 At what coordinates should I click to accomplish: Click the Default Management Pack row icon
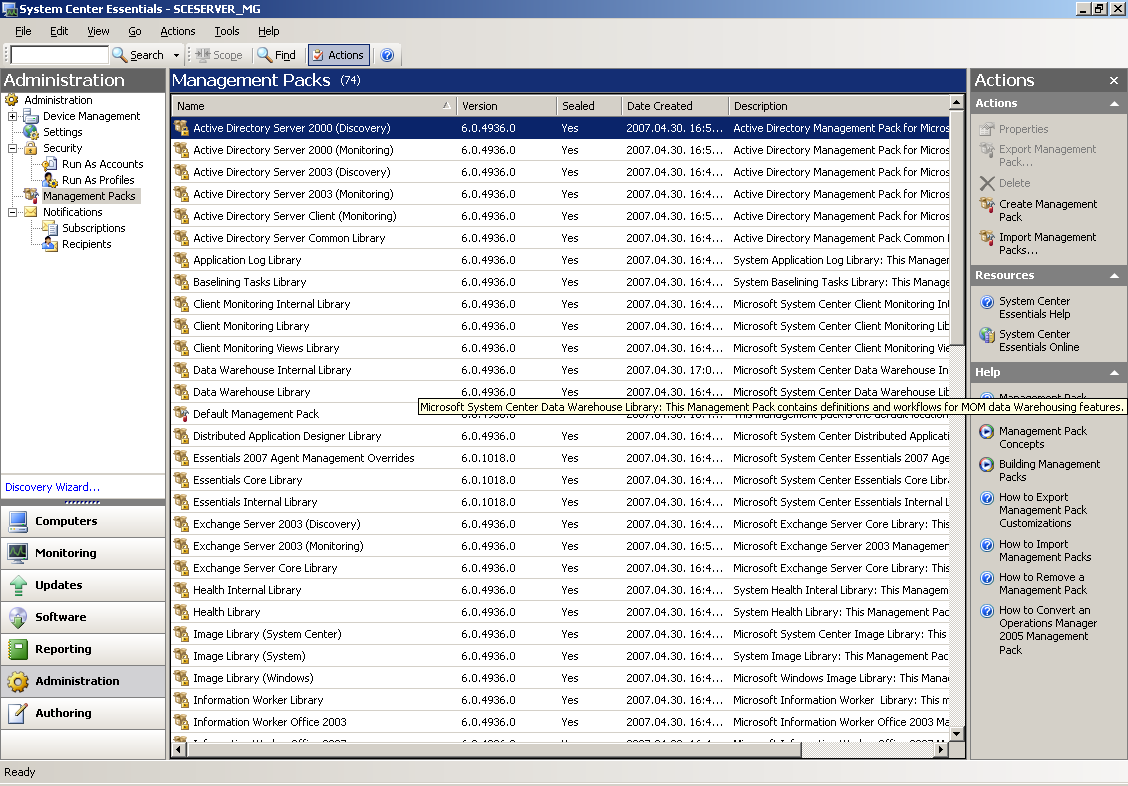tap(181, 414)
